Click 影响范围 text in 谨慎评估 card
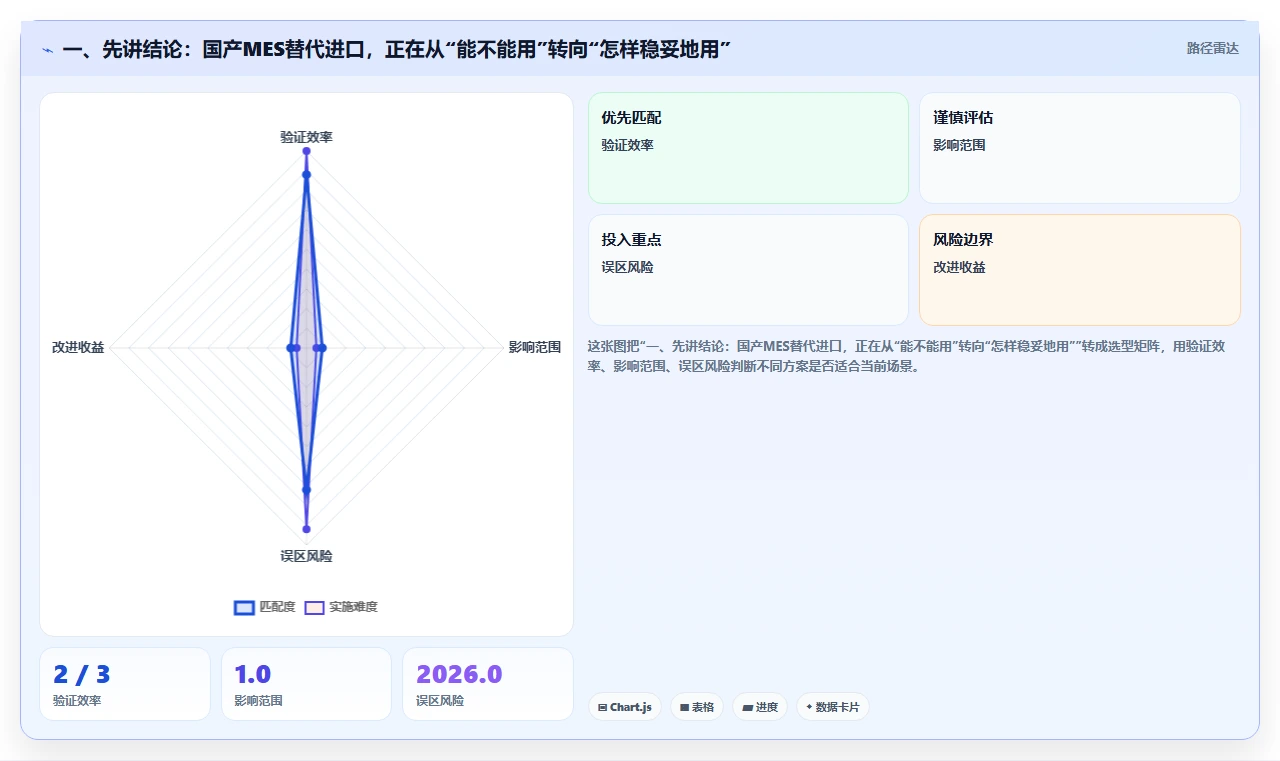 959,145
